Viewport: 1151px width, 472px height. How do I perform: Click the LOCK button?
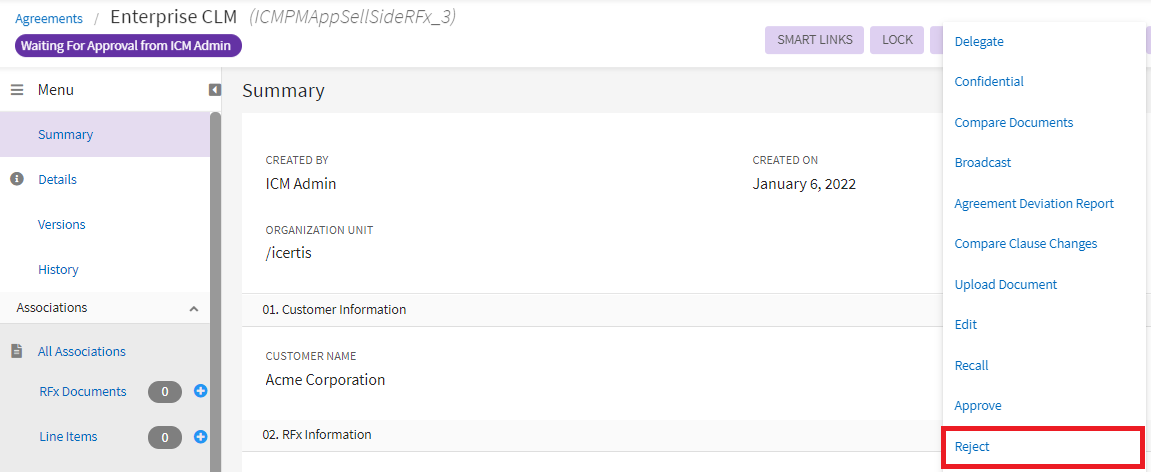tap(897, 40)
